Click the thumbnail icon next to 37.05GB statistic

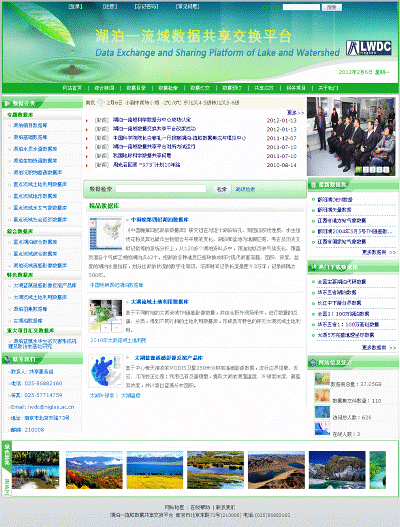coord(322,379)
